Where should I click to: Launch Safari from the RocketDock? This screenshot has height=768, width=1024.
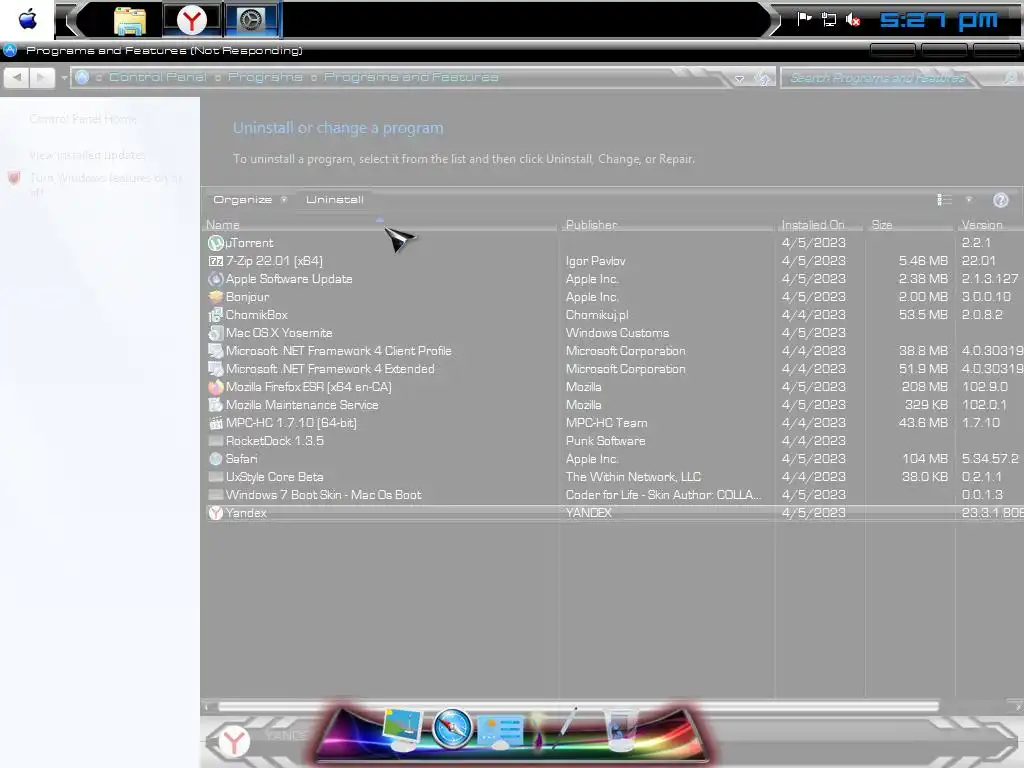click(x=452, y=728)
